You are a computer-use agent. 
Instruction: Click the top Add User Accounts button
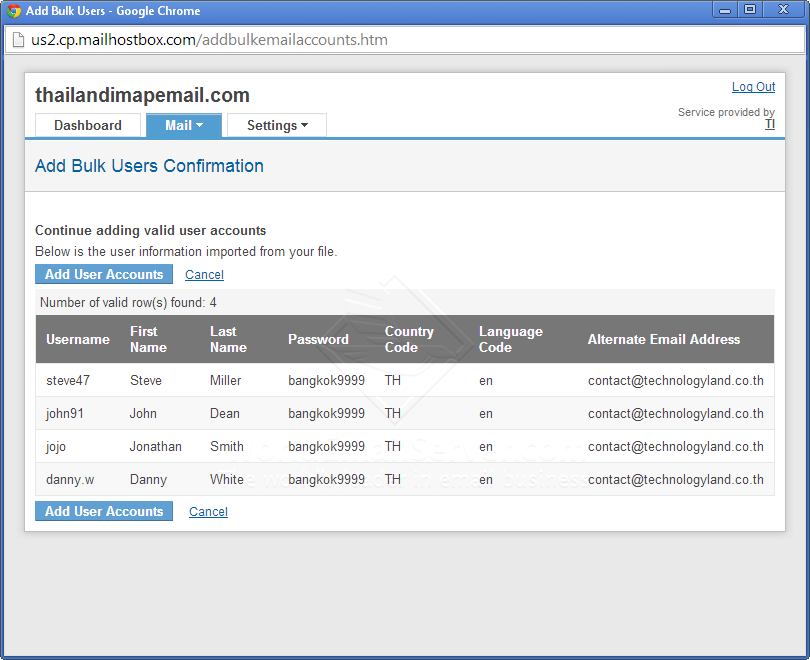click(103, 274)
